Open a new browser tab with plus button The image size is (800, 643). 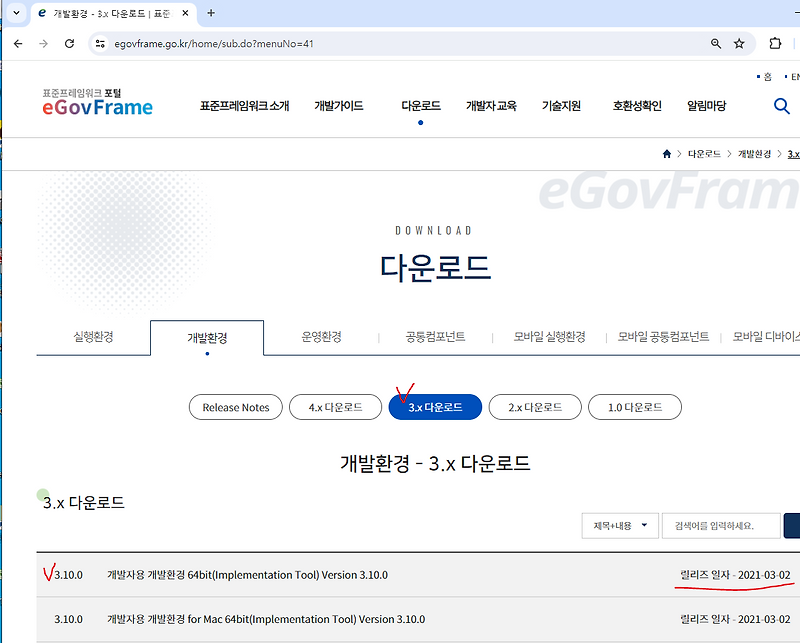click(210, 15)
